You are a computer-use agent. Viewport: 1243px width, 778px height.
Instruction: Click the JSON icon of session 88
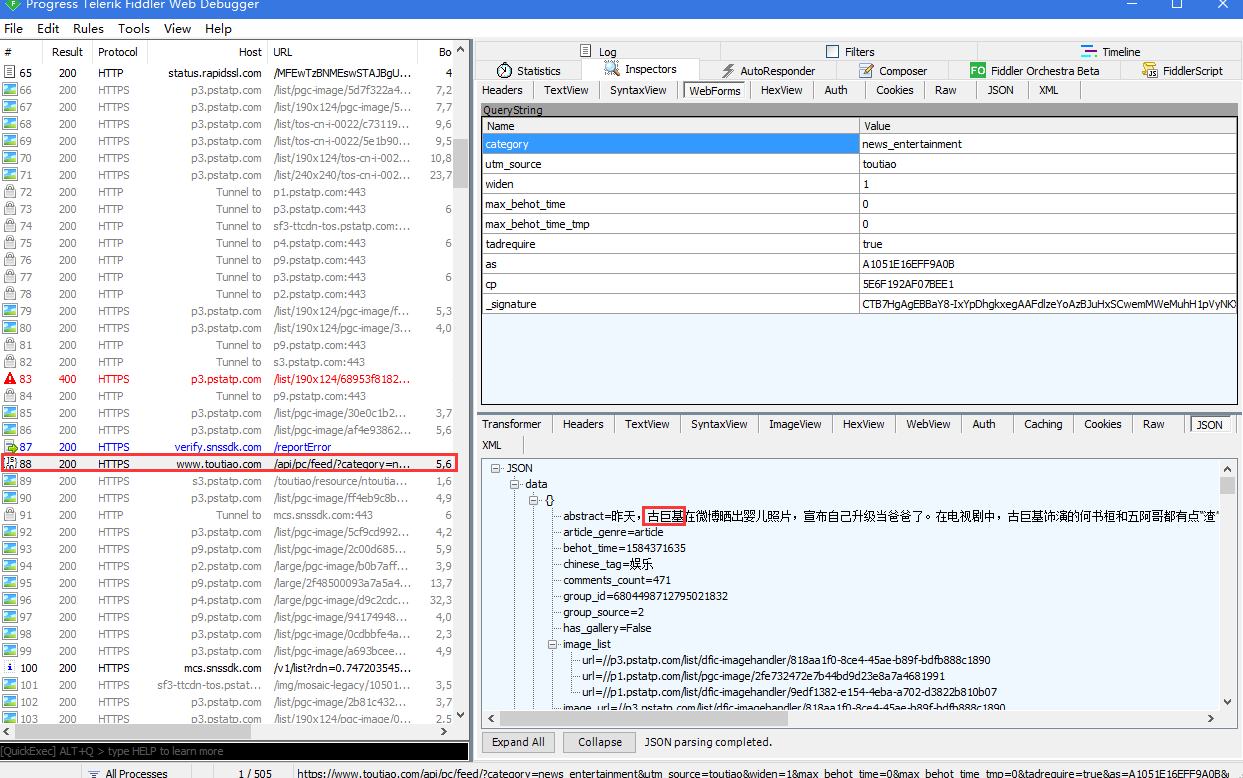pyautogui.click(x=10, y=464)
